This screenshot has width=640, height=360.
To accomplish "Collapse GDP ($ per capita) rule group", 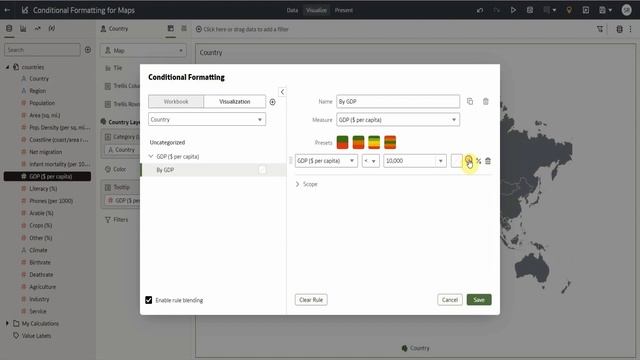I will click(x=151, y=156).
